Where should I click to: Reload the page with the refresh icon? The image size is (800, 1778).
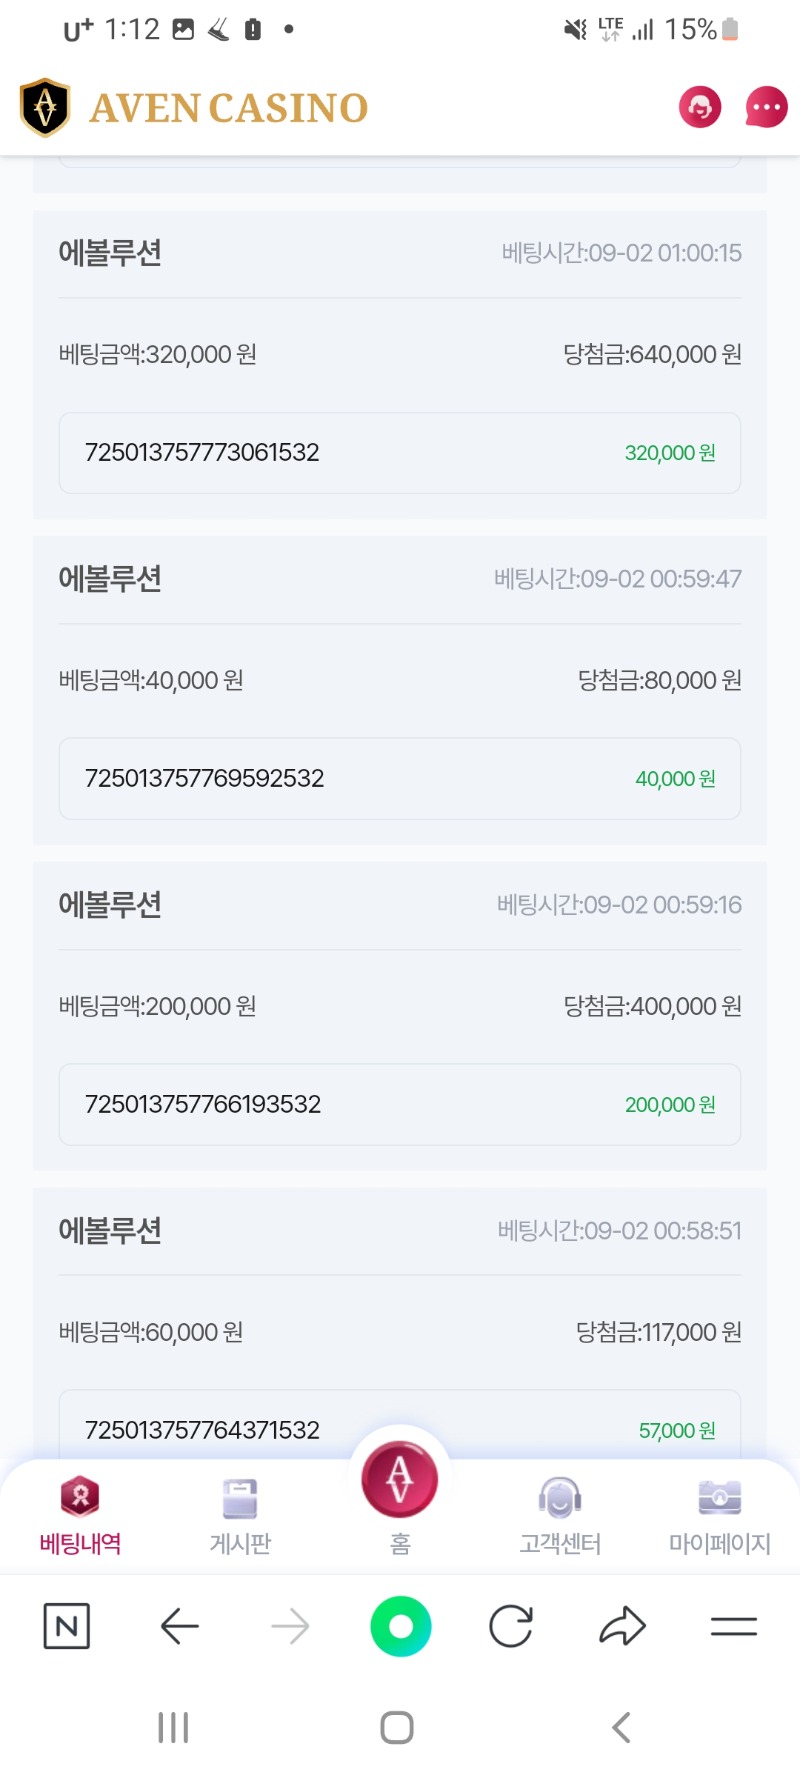[x=511, y=1626]
